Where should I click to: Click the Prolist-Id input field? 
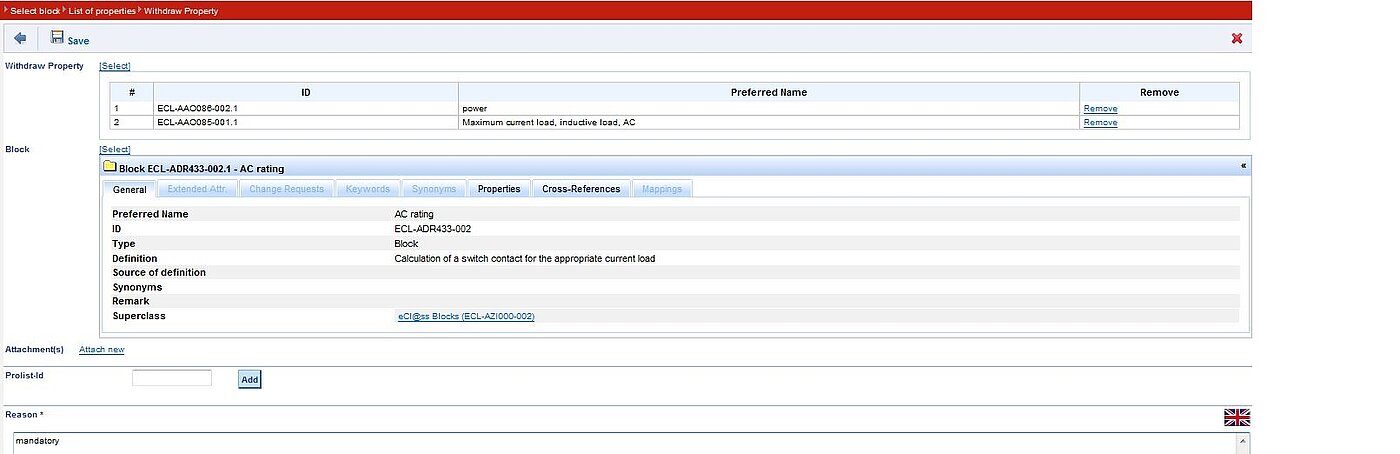[x=172, y=378]
